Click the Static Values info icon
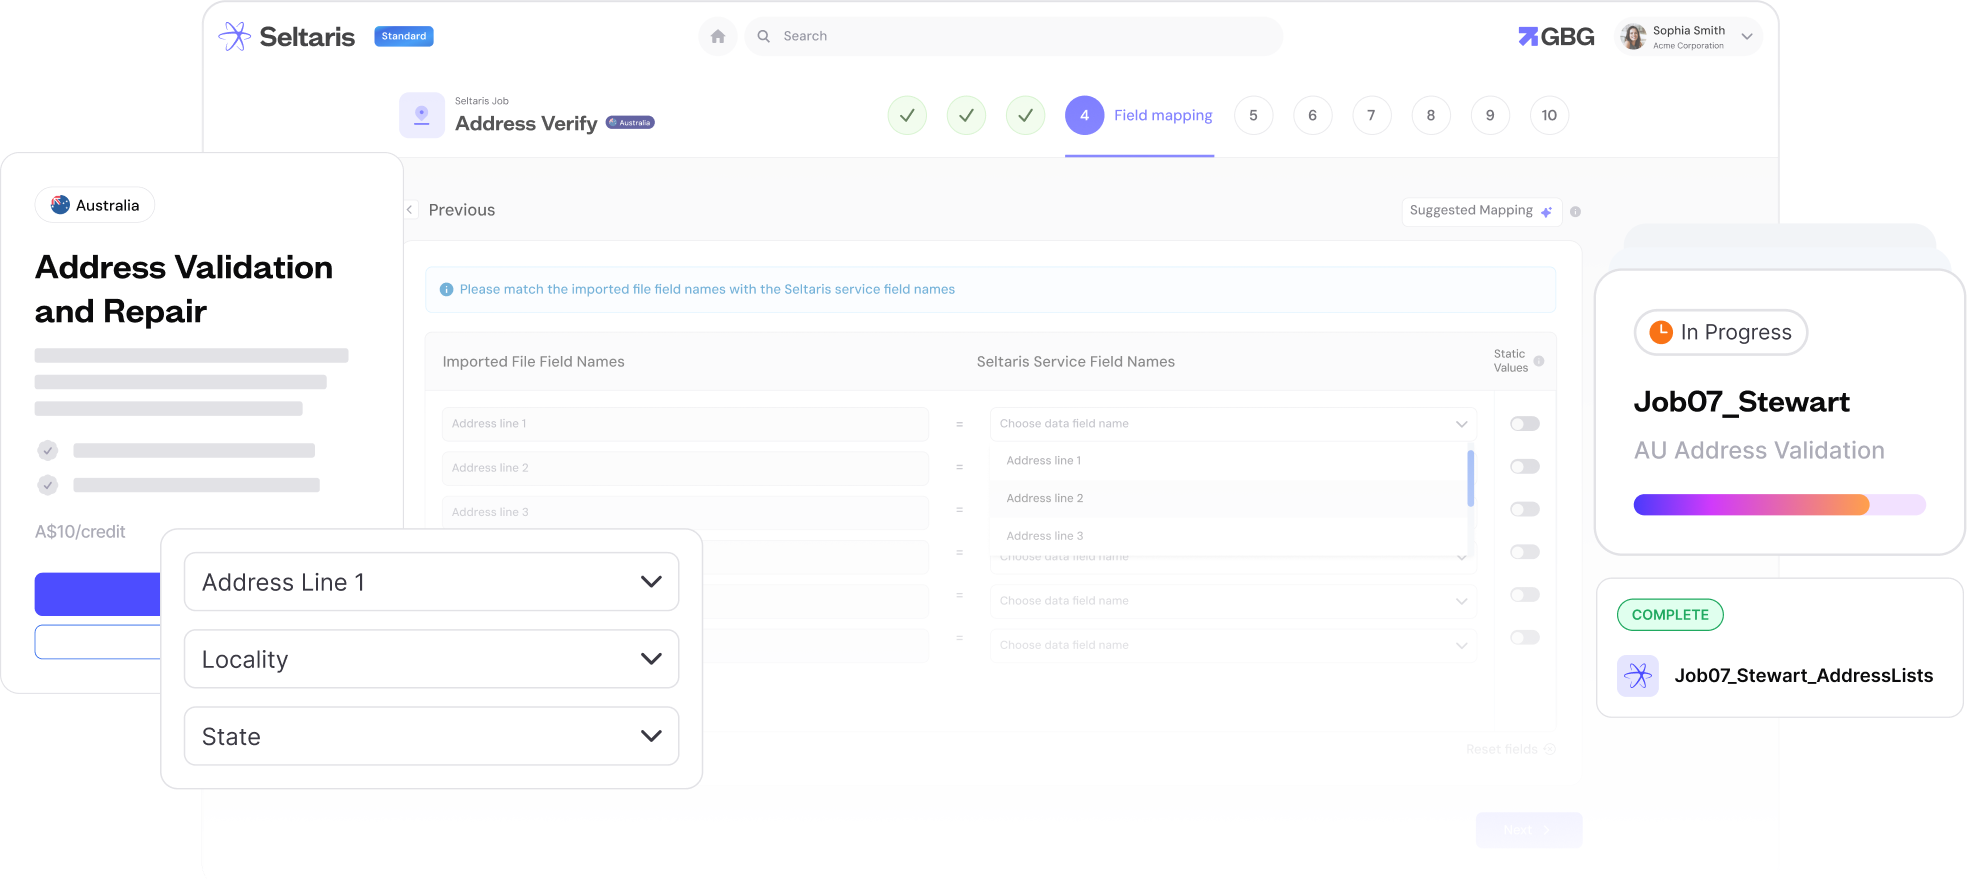1967x889 pixels. [x=1539, y=361]
